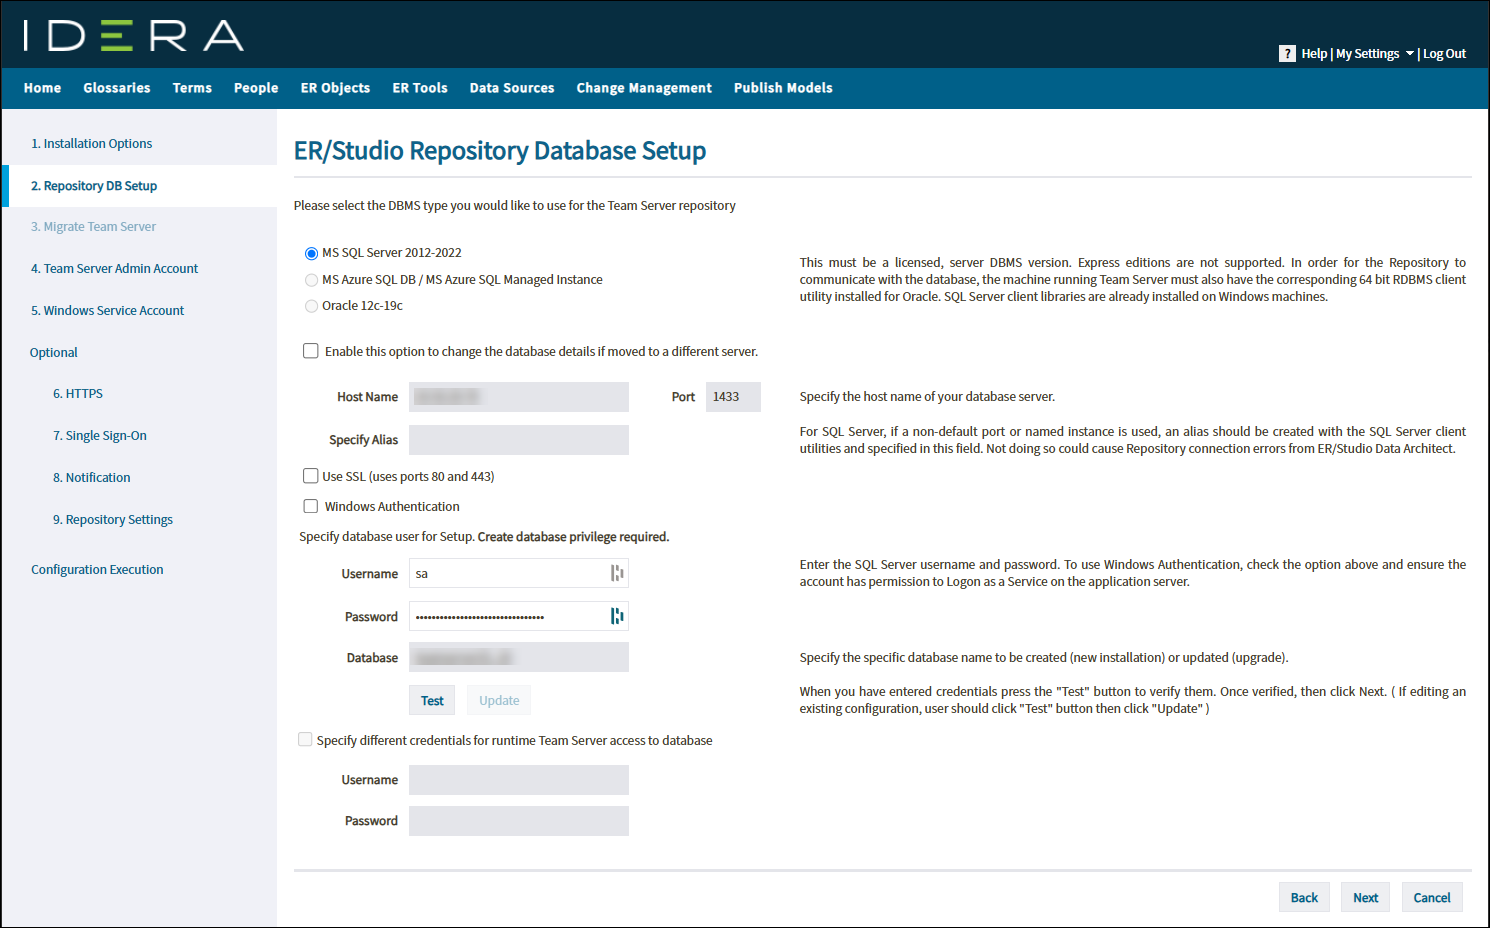Toggle Use SSL checkbox

311,476
